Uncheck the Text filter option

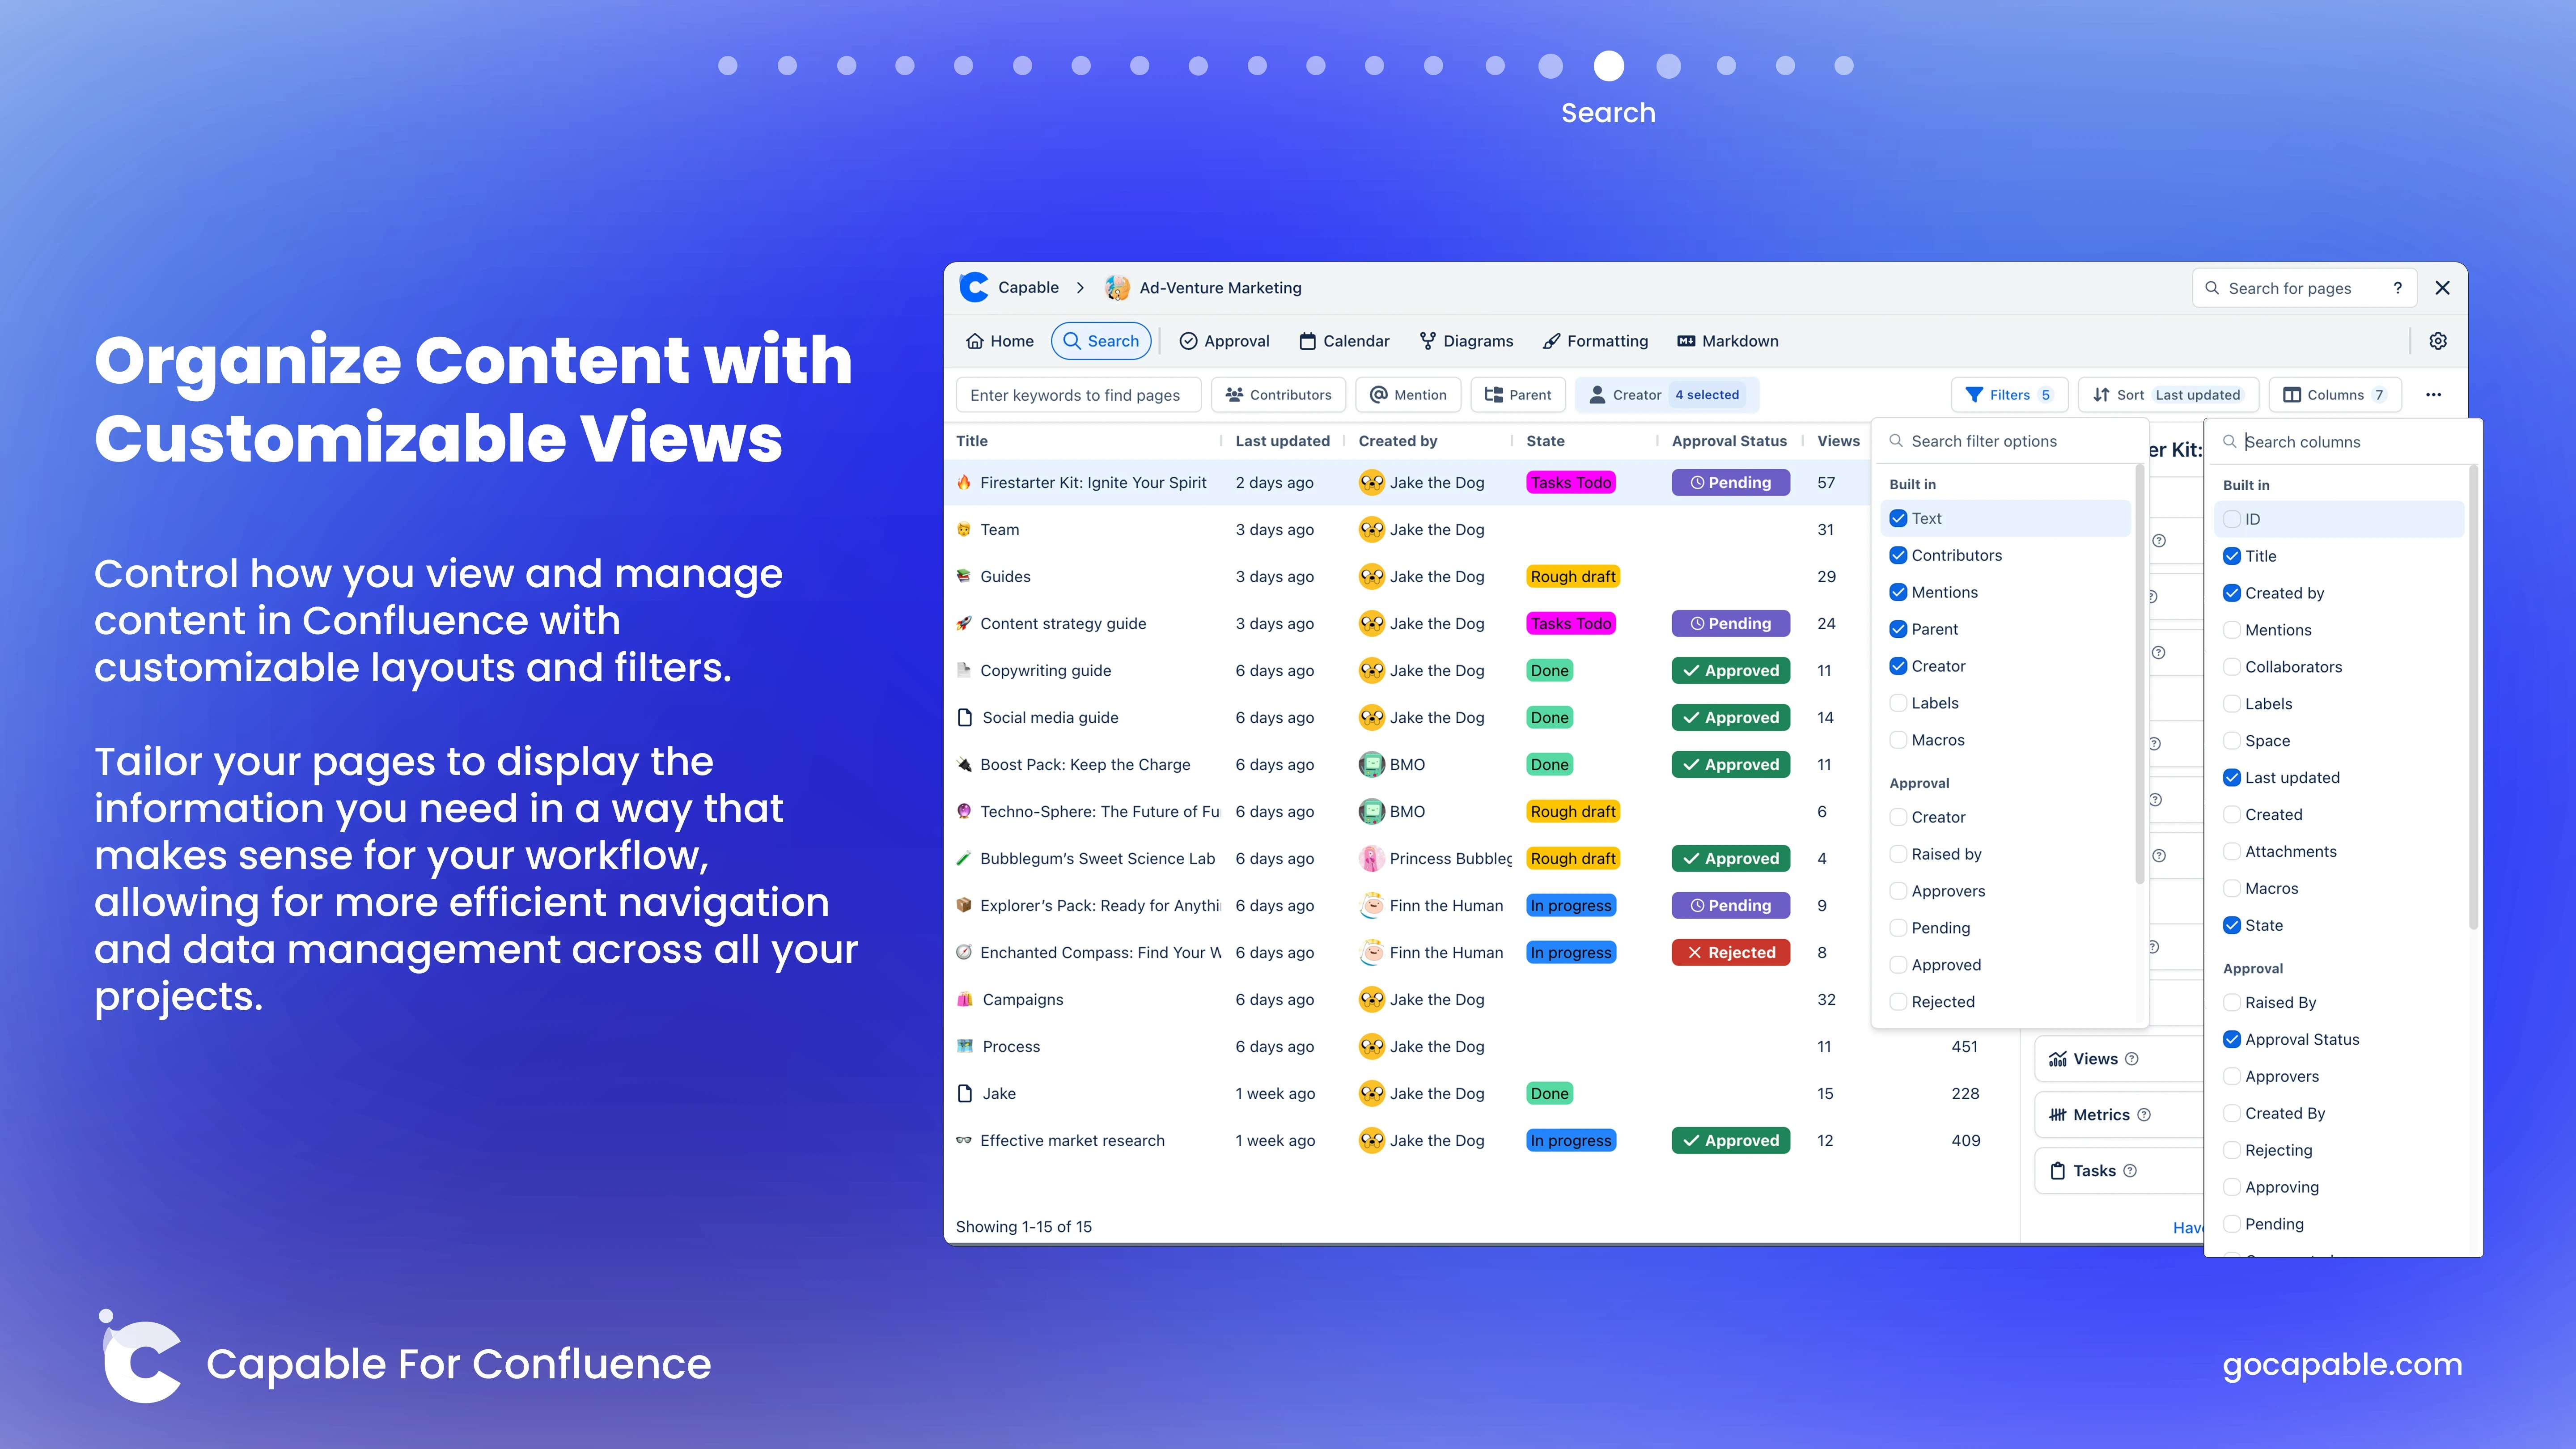point(1898,518)
